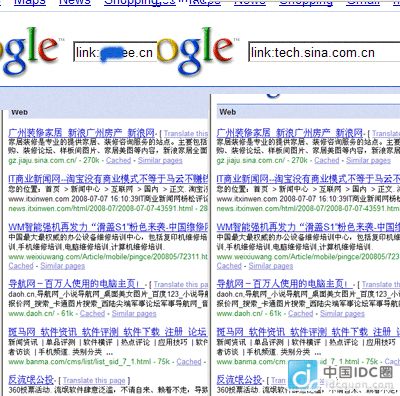Open the right IT商业新闻网 淘宝 result title
The height and width of the screenshot is (396, 400).
[308, 179]
